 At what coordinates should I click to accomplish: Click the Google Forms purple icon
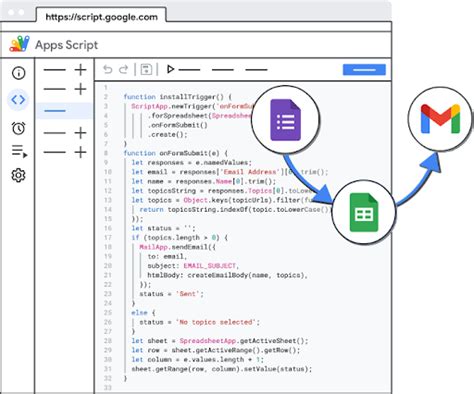pyautogui.click(x=285, y=120)
